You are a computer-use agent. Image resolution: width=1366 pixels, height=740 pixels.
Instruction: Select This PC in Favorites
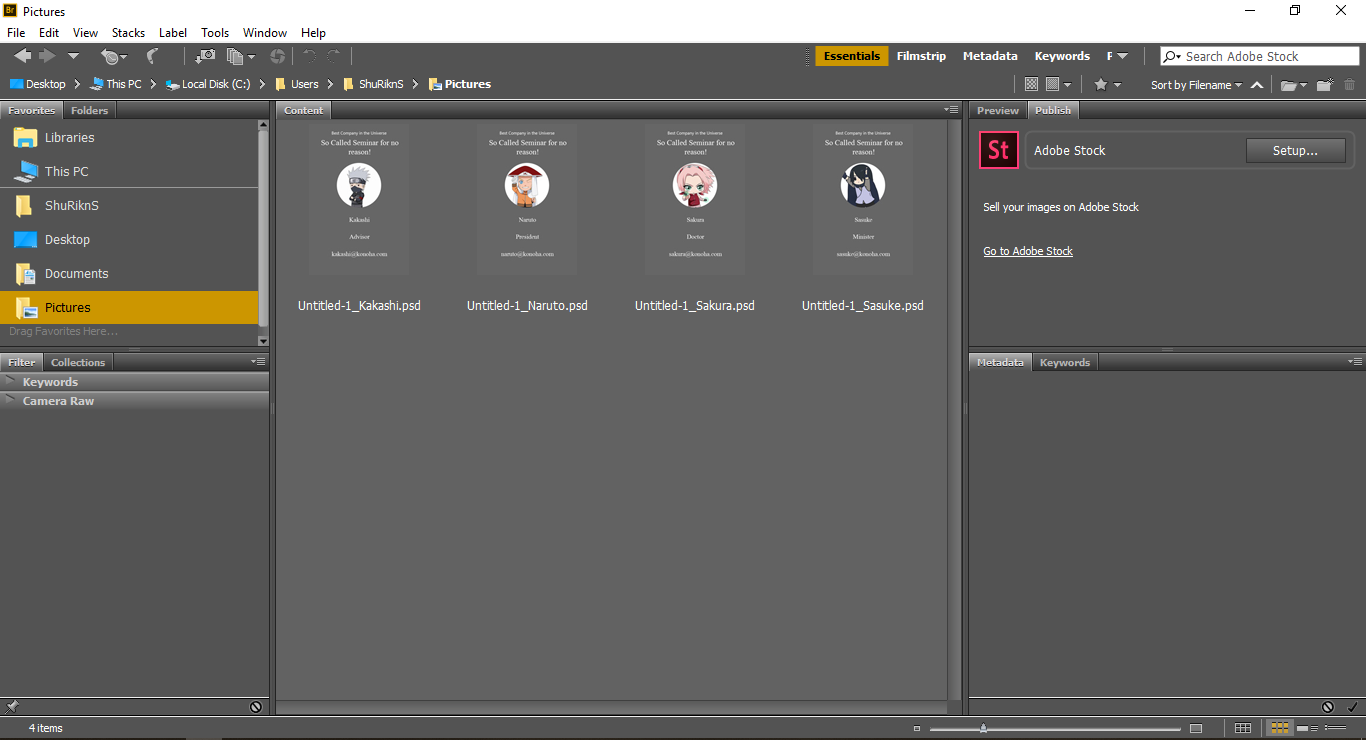(129, 172)
